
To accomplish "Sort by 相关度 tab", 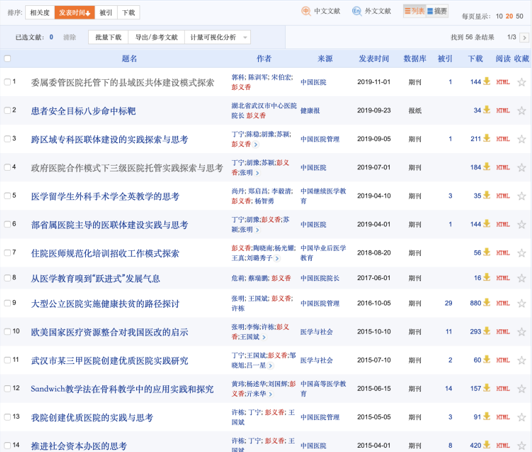I will point(40,13).
